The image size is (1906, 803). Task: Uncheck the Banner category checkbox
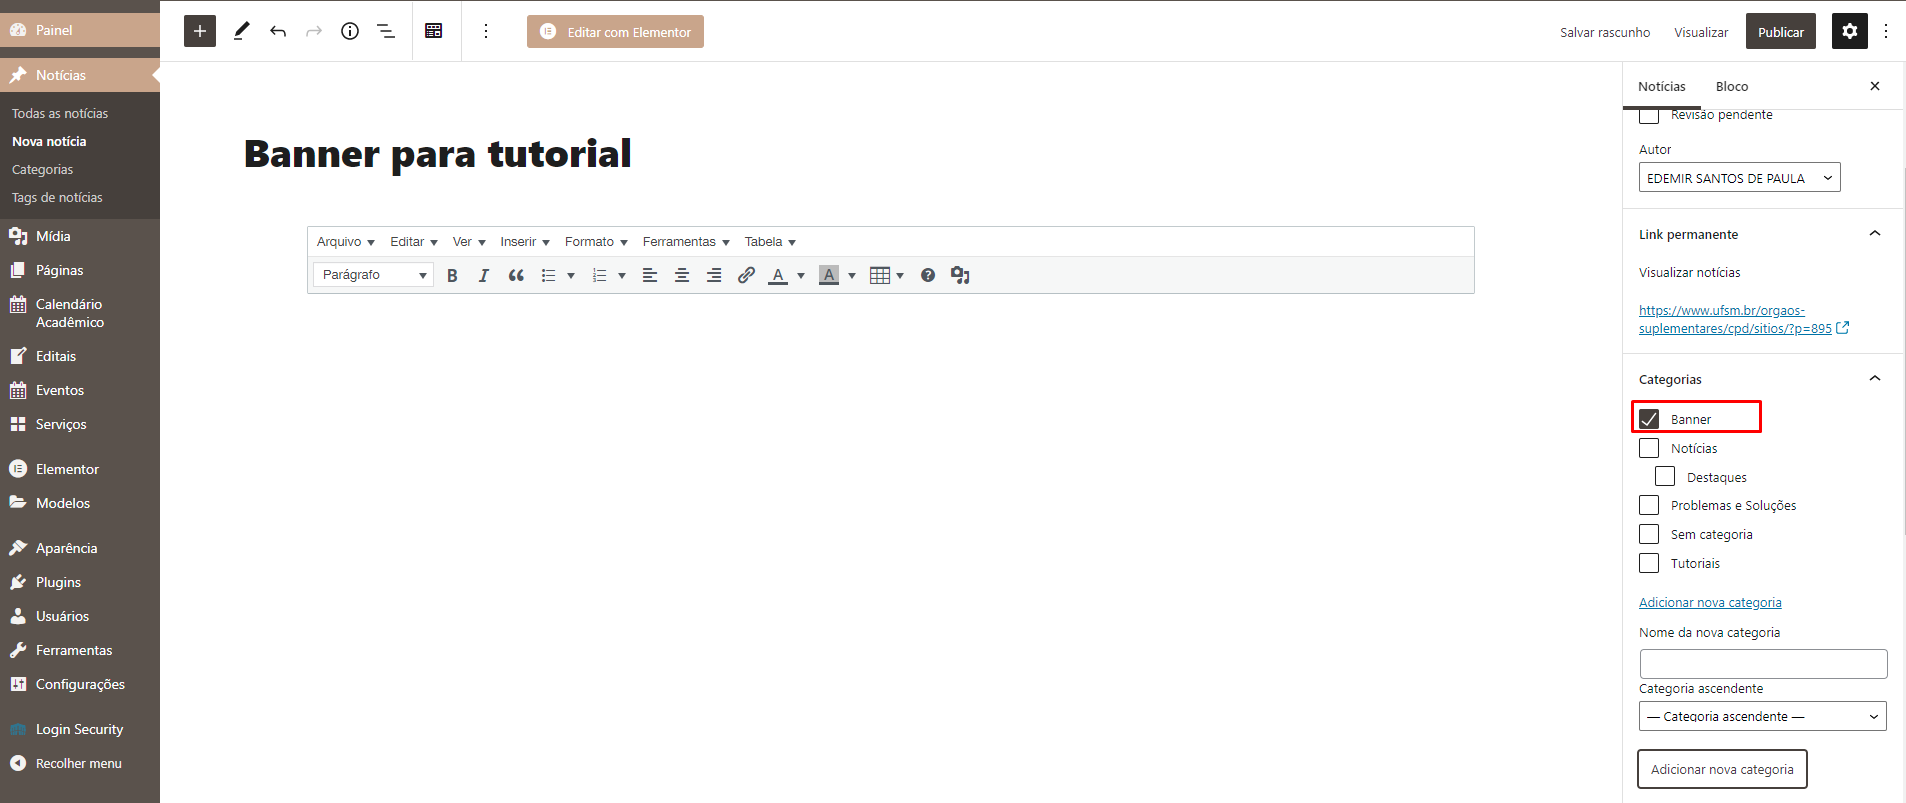(1649, 419)
